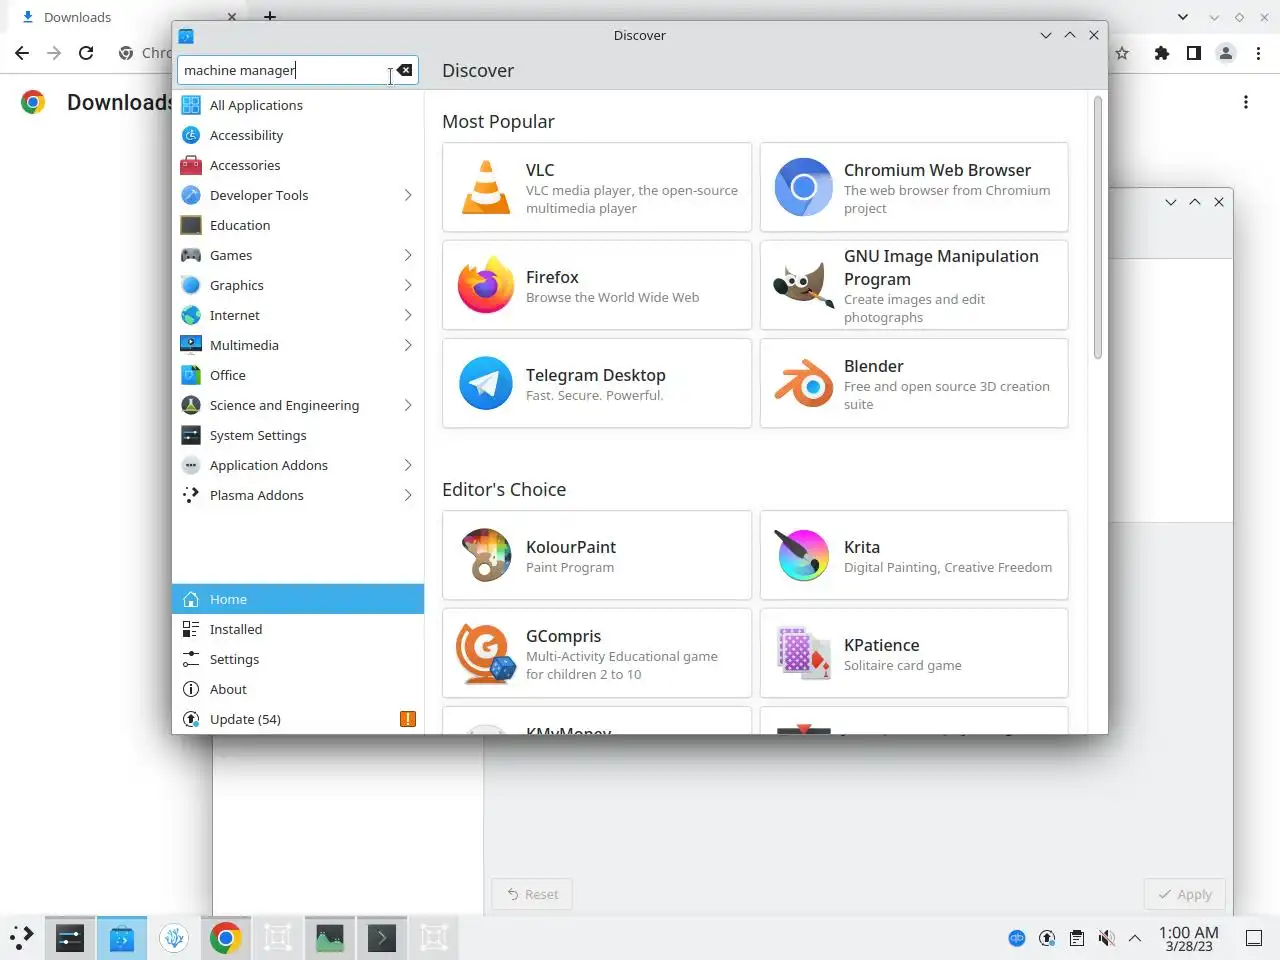Expand Plasma Addons arrow
Image resolution: width=1280 pixels, height=960 pixels.
click(408, 495)
